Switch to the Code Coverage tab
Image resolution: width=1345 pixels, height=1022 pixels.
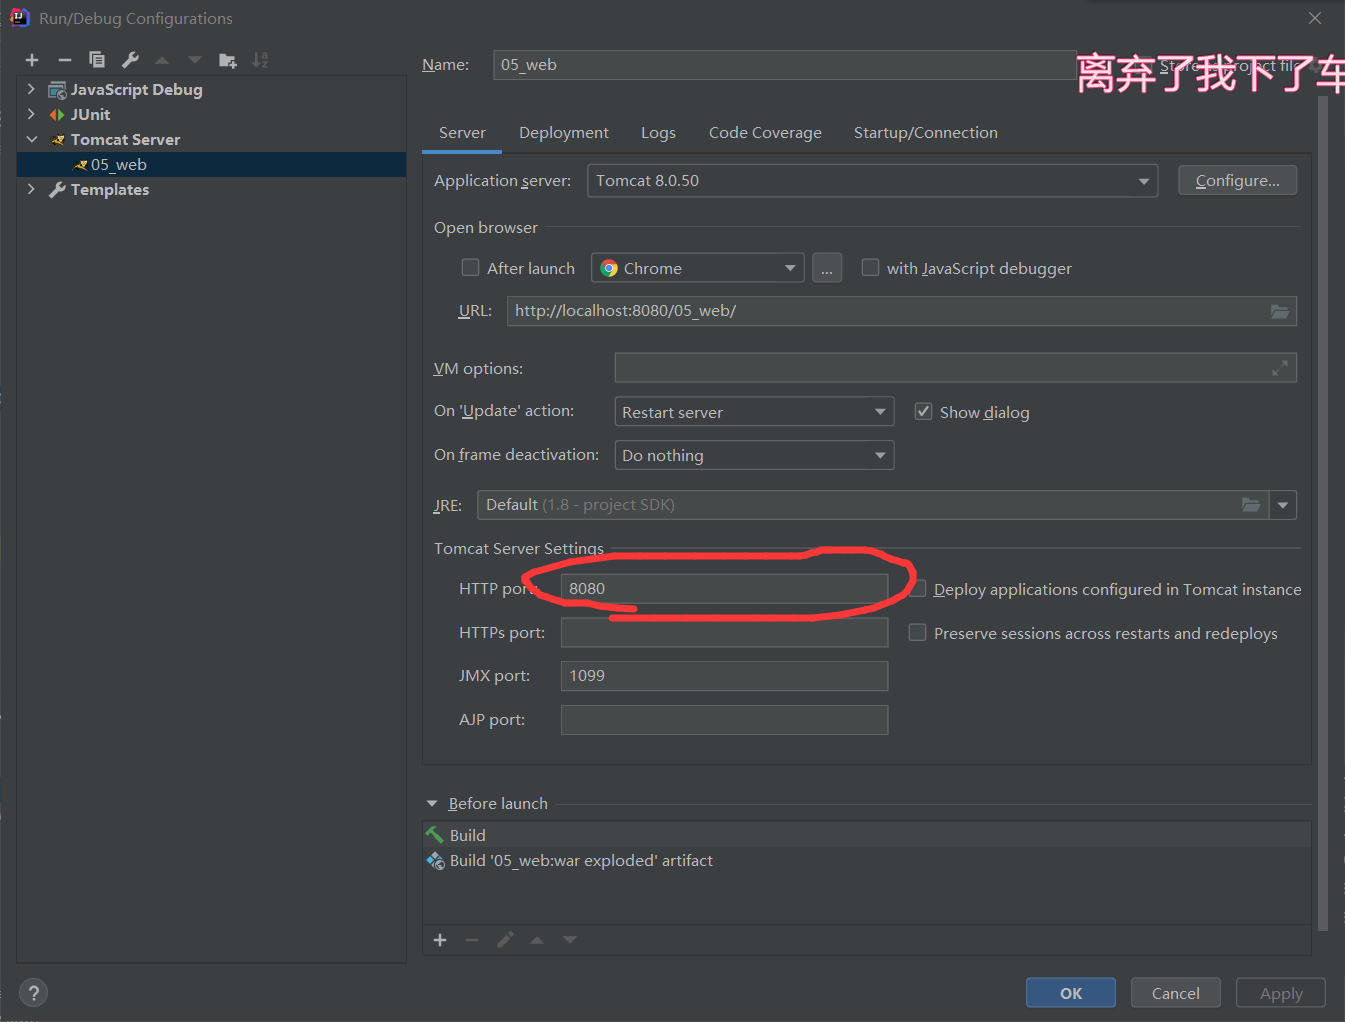tap(765, 133)
